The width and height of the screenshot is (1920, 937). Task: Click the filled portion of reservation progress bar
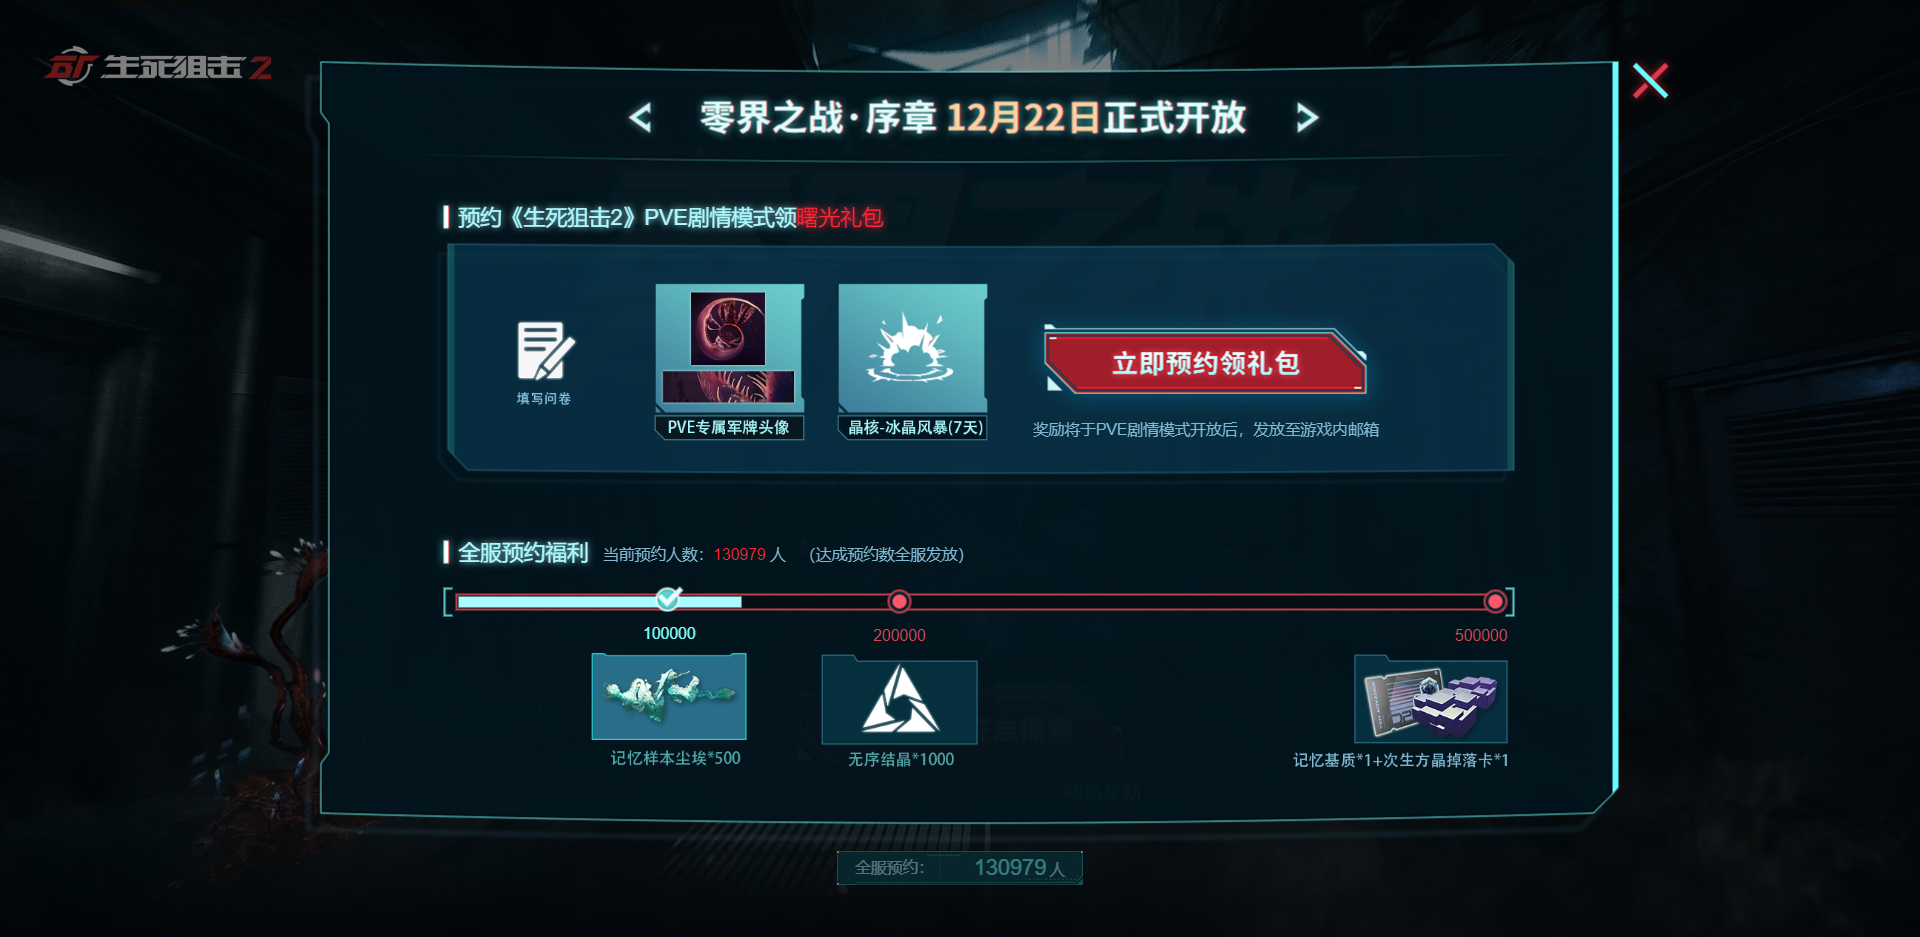[599, 602]
